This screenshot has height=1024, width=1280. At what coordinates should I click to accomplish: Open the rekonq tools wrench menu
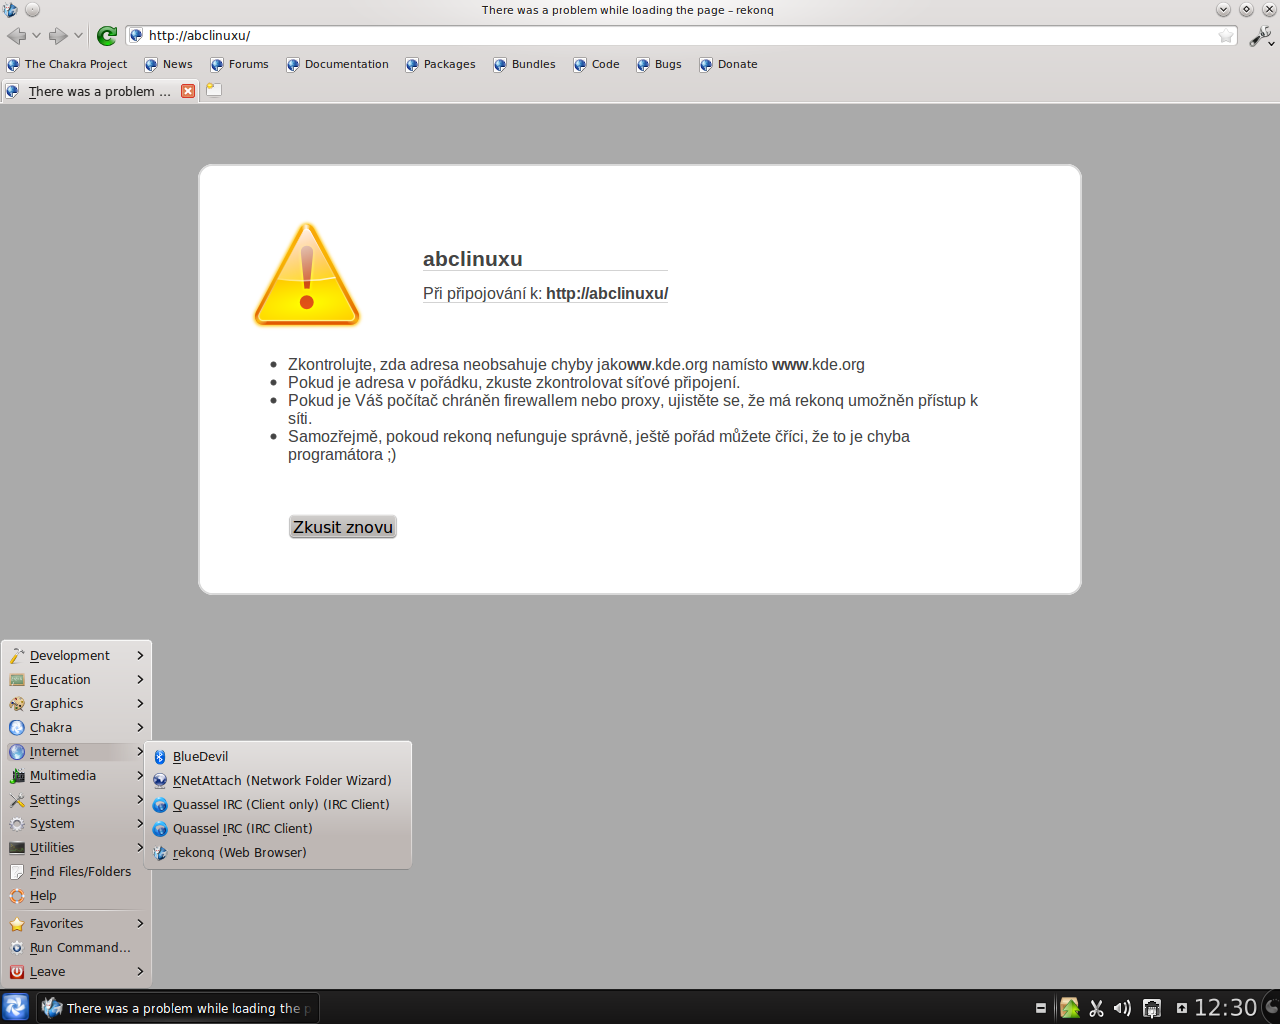pos(1261,36)
